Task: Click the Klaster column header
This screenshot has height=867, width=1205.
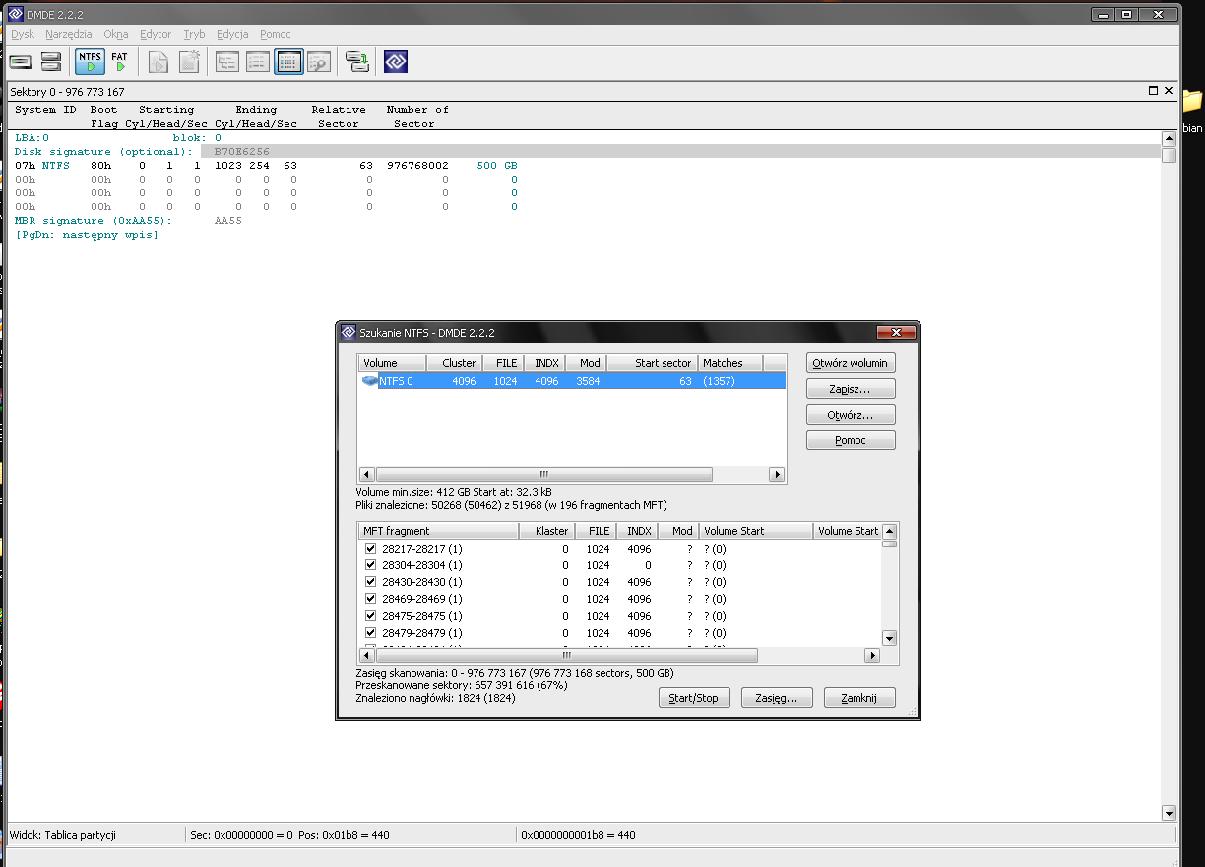Action: (547, 531)
